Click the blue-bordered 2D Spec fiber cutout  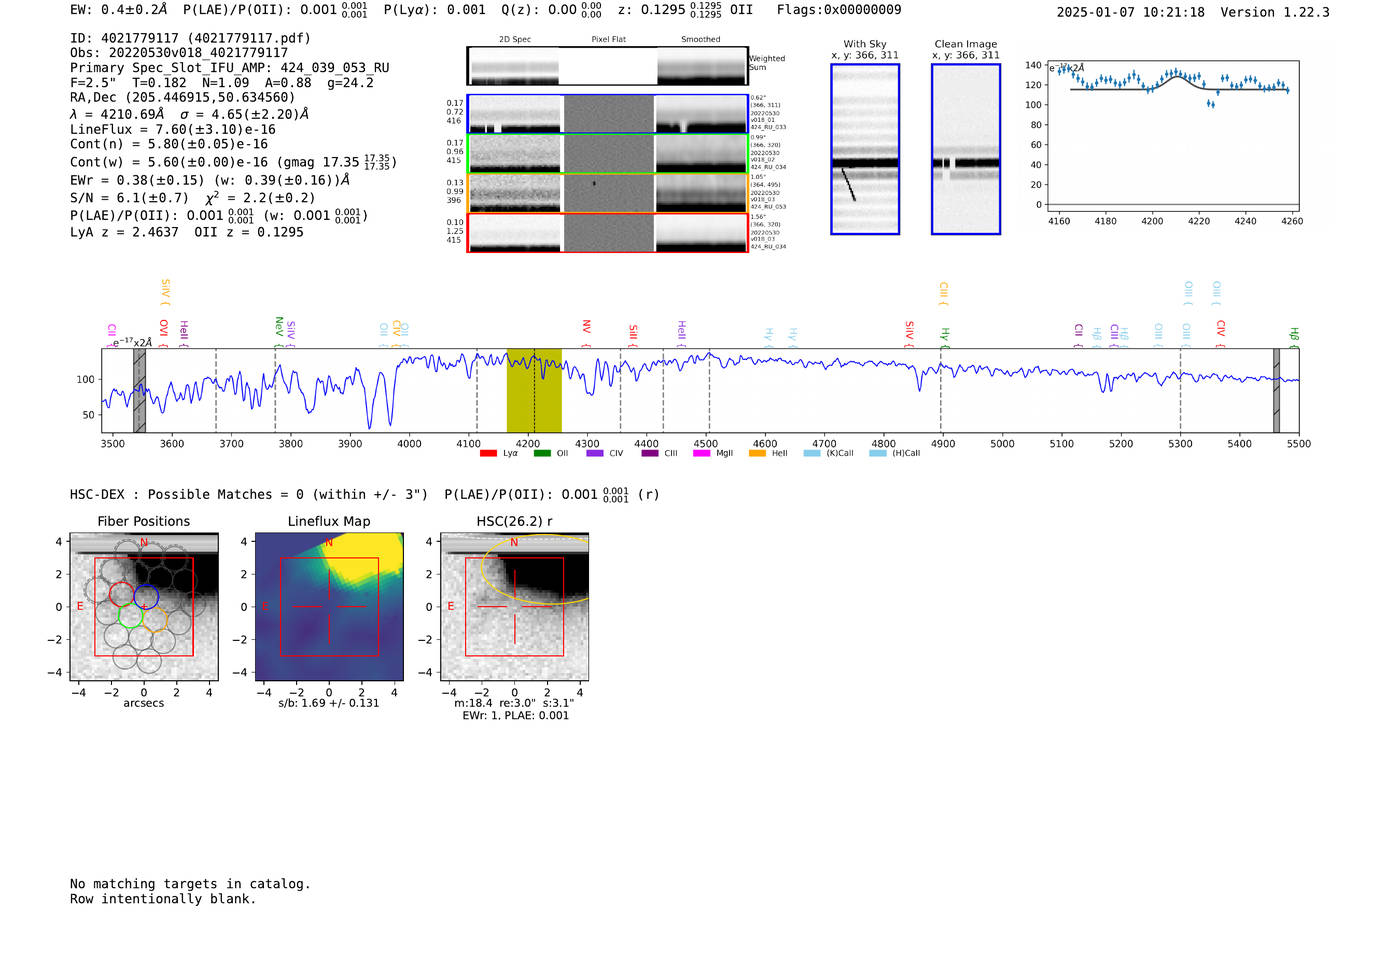(514, 114)
